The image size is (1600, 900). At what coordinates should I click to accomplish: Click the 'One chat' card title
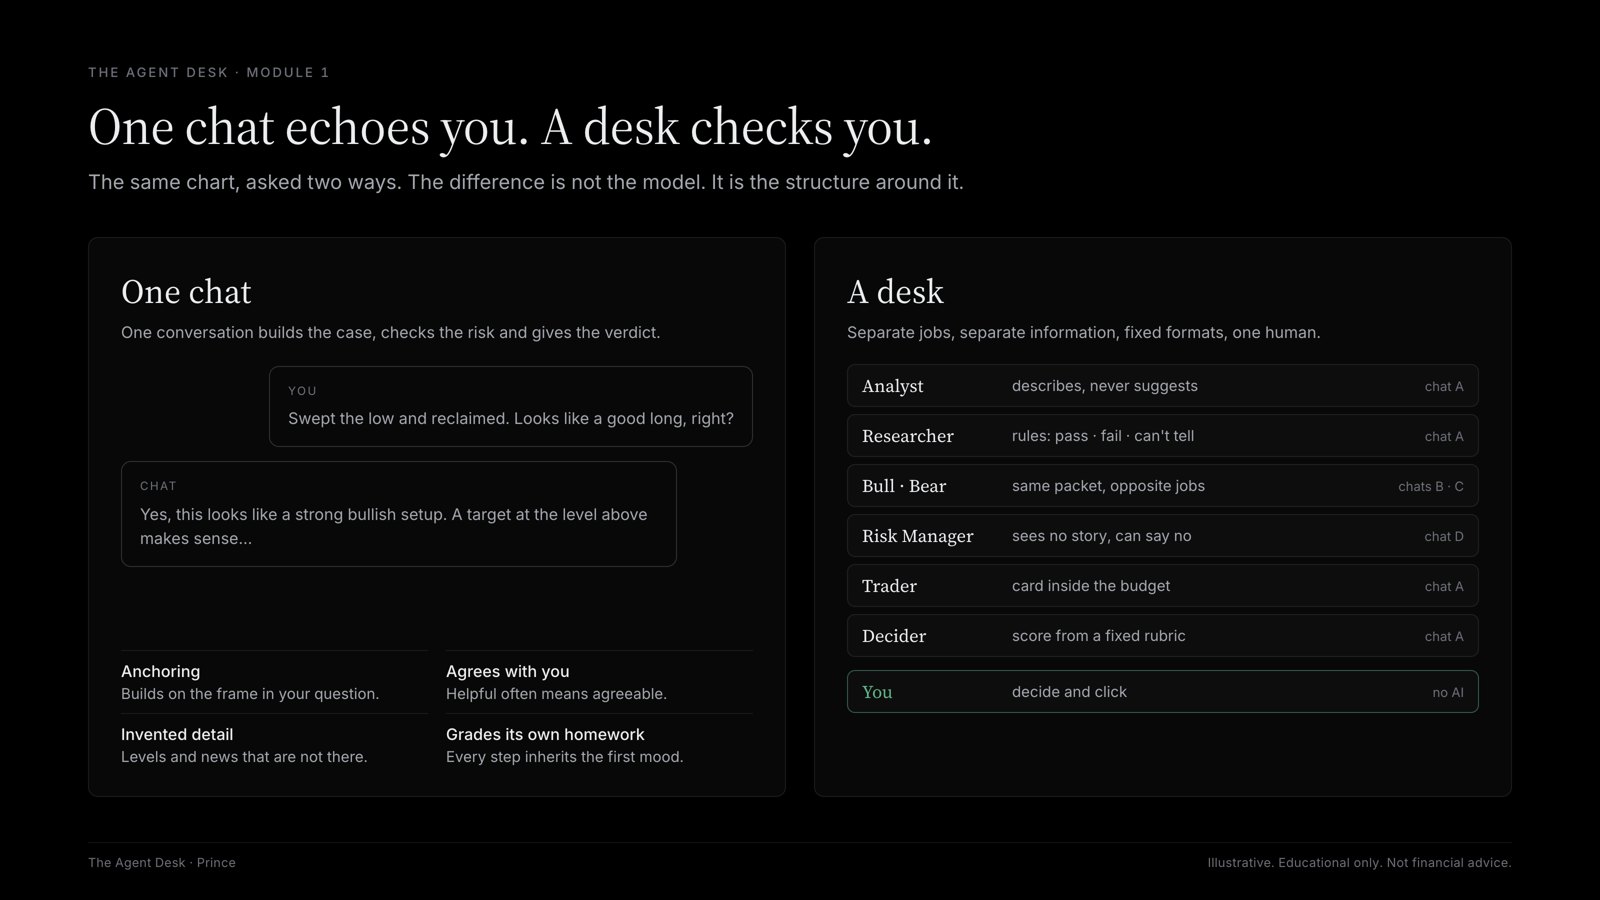[186, 292]
